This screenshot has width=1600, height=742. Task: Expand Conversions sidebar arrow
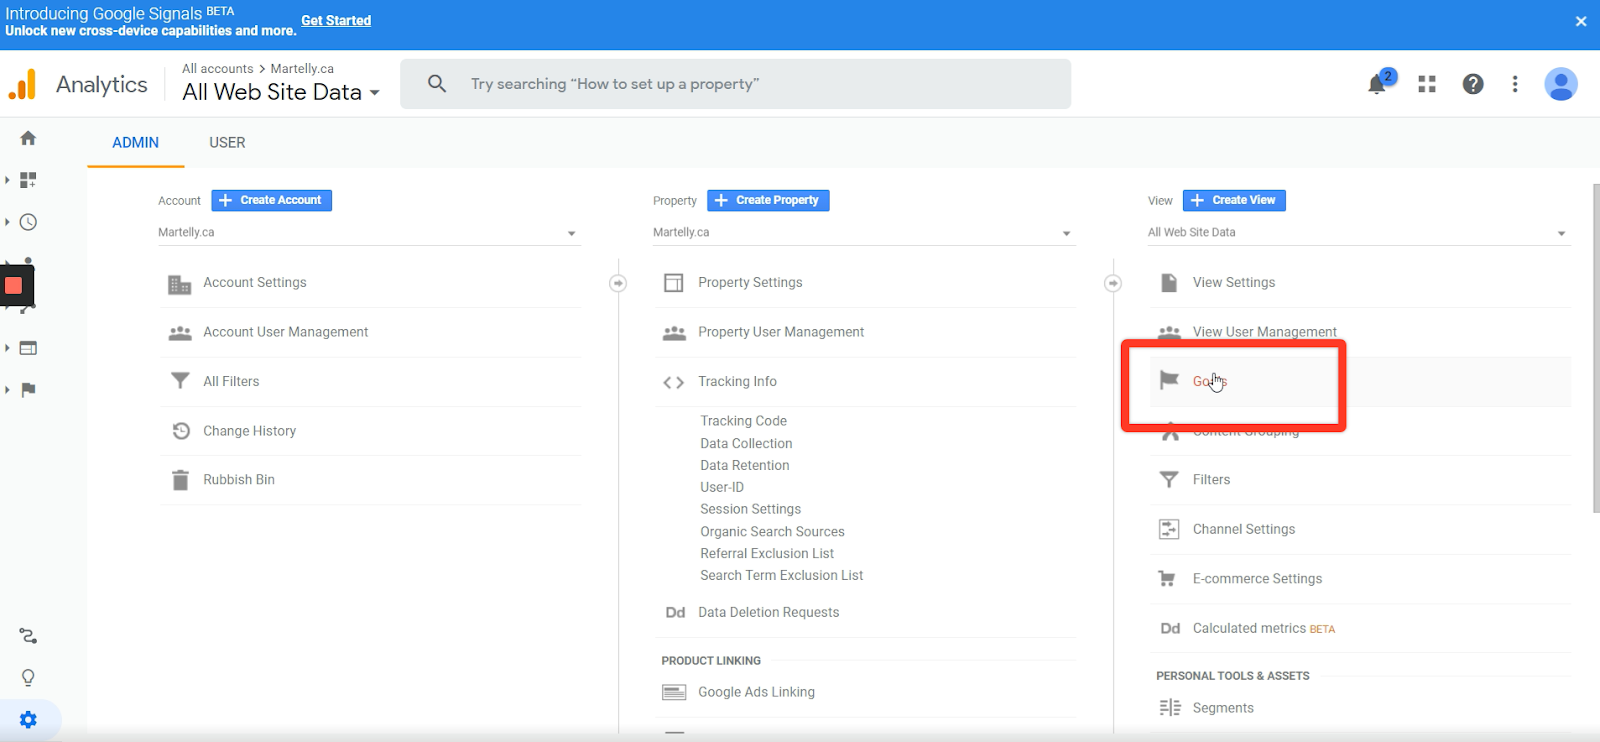click(x=7, y=390)
